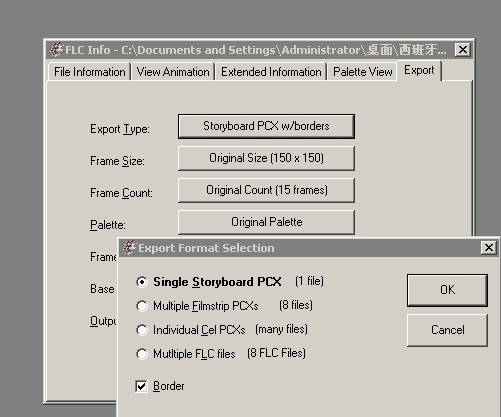
Task: Close the FLC Info window
Action: pos(463,50)
